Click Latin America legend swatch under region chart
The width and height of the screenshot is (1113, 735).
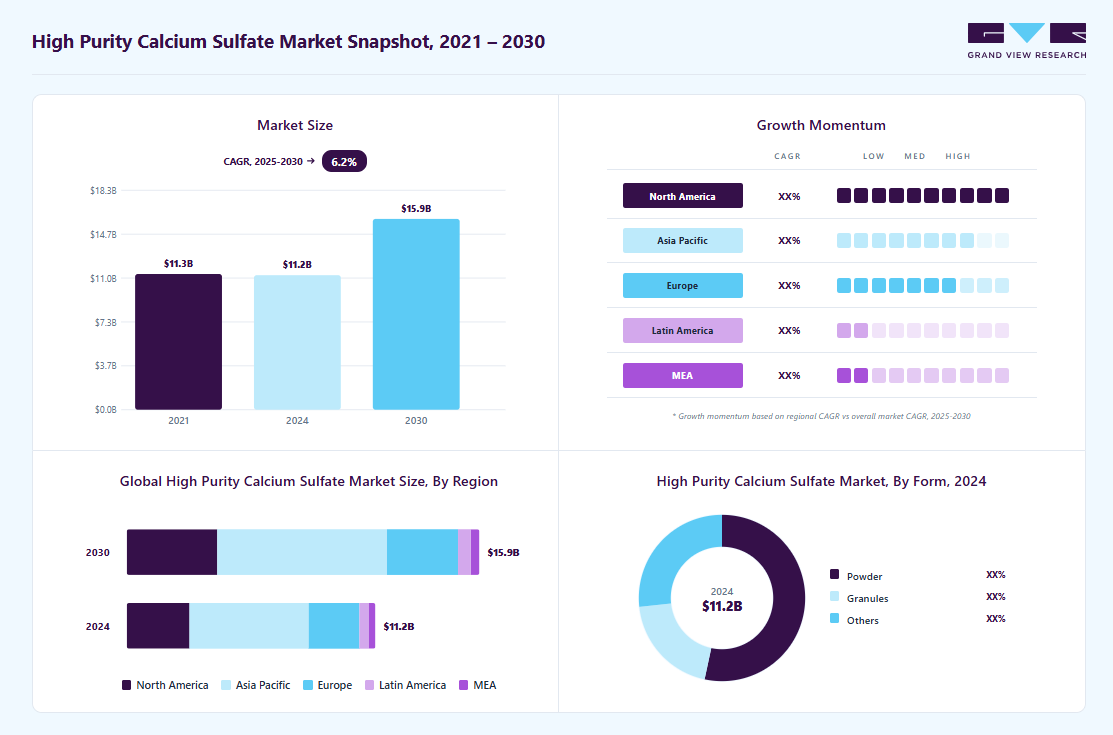[x=369, y=685]
